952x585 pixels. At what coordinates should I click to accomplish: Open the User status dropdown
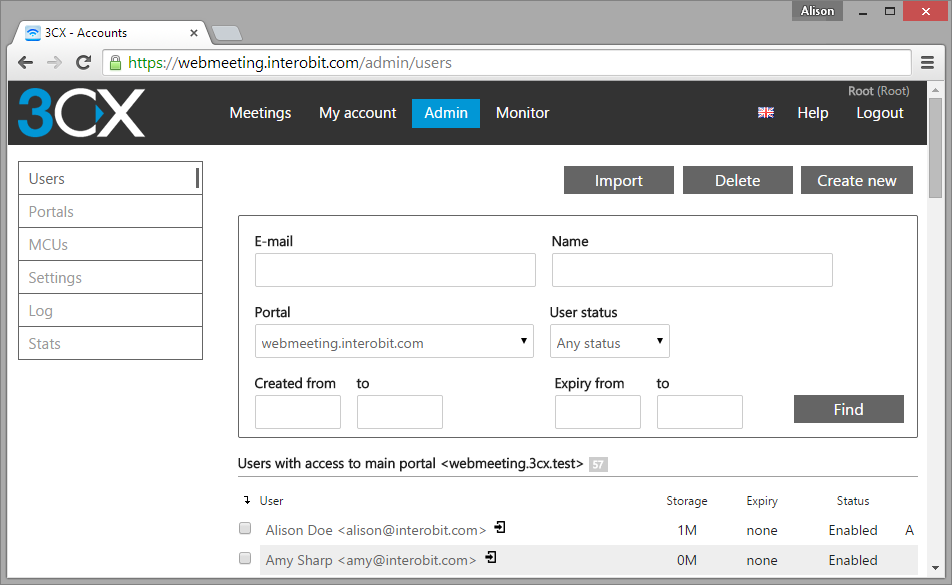tap(610, 341)
